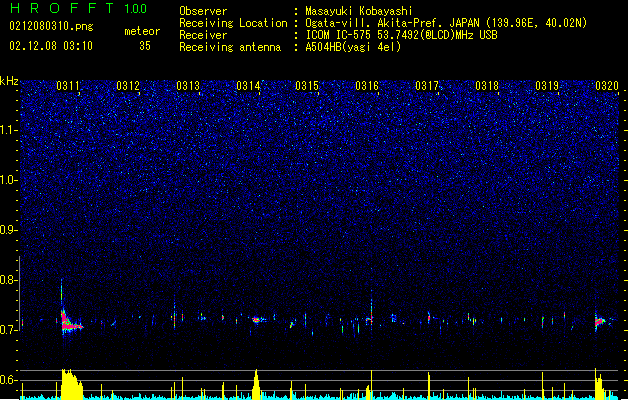Screen dimensions: 629x400
Task: Click the Receiving antenna label
Action: 230,47
